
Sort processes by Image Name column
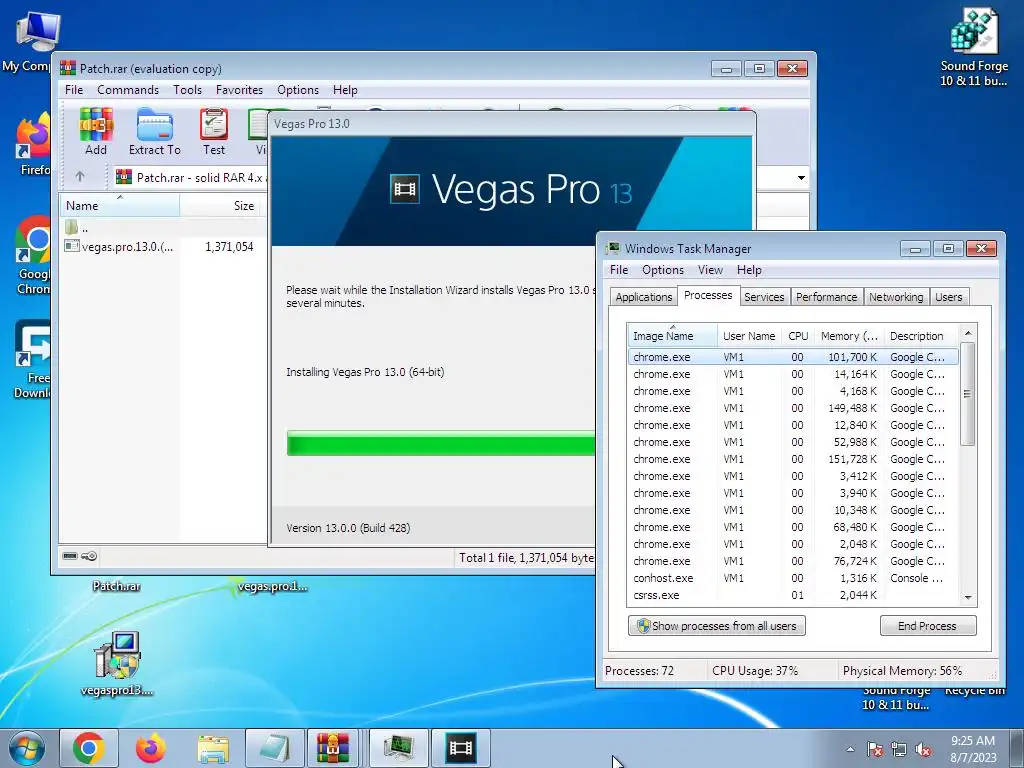[672, 336]
